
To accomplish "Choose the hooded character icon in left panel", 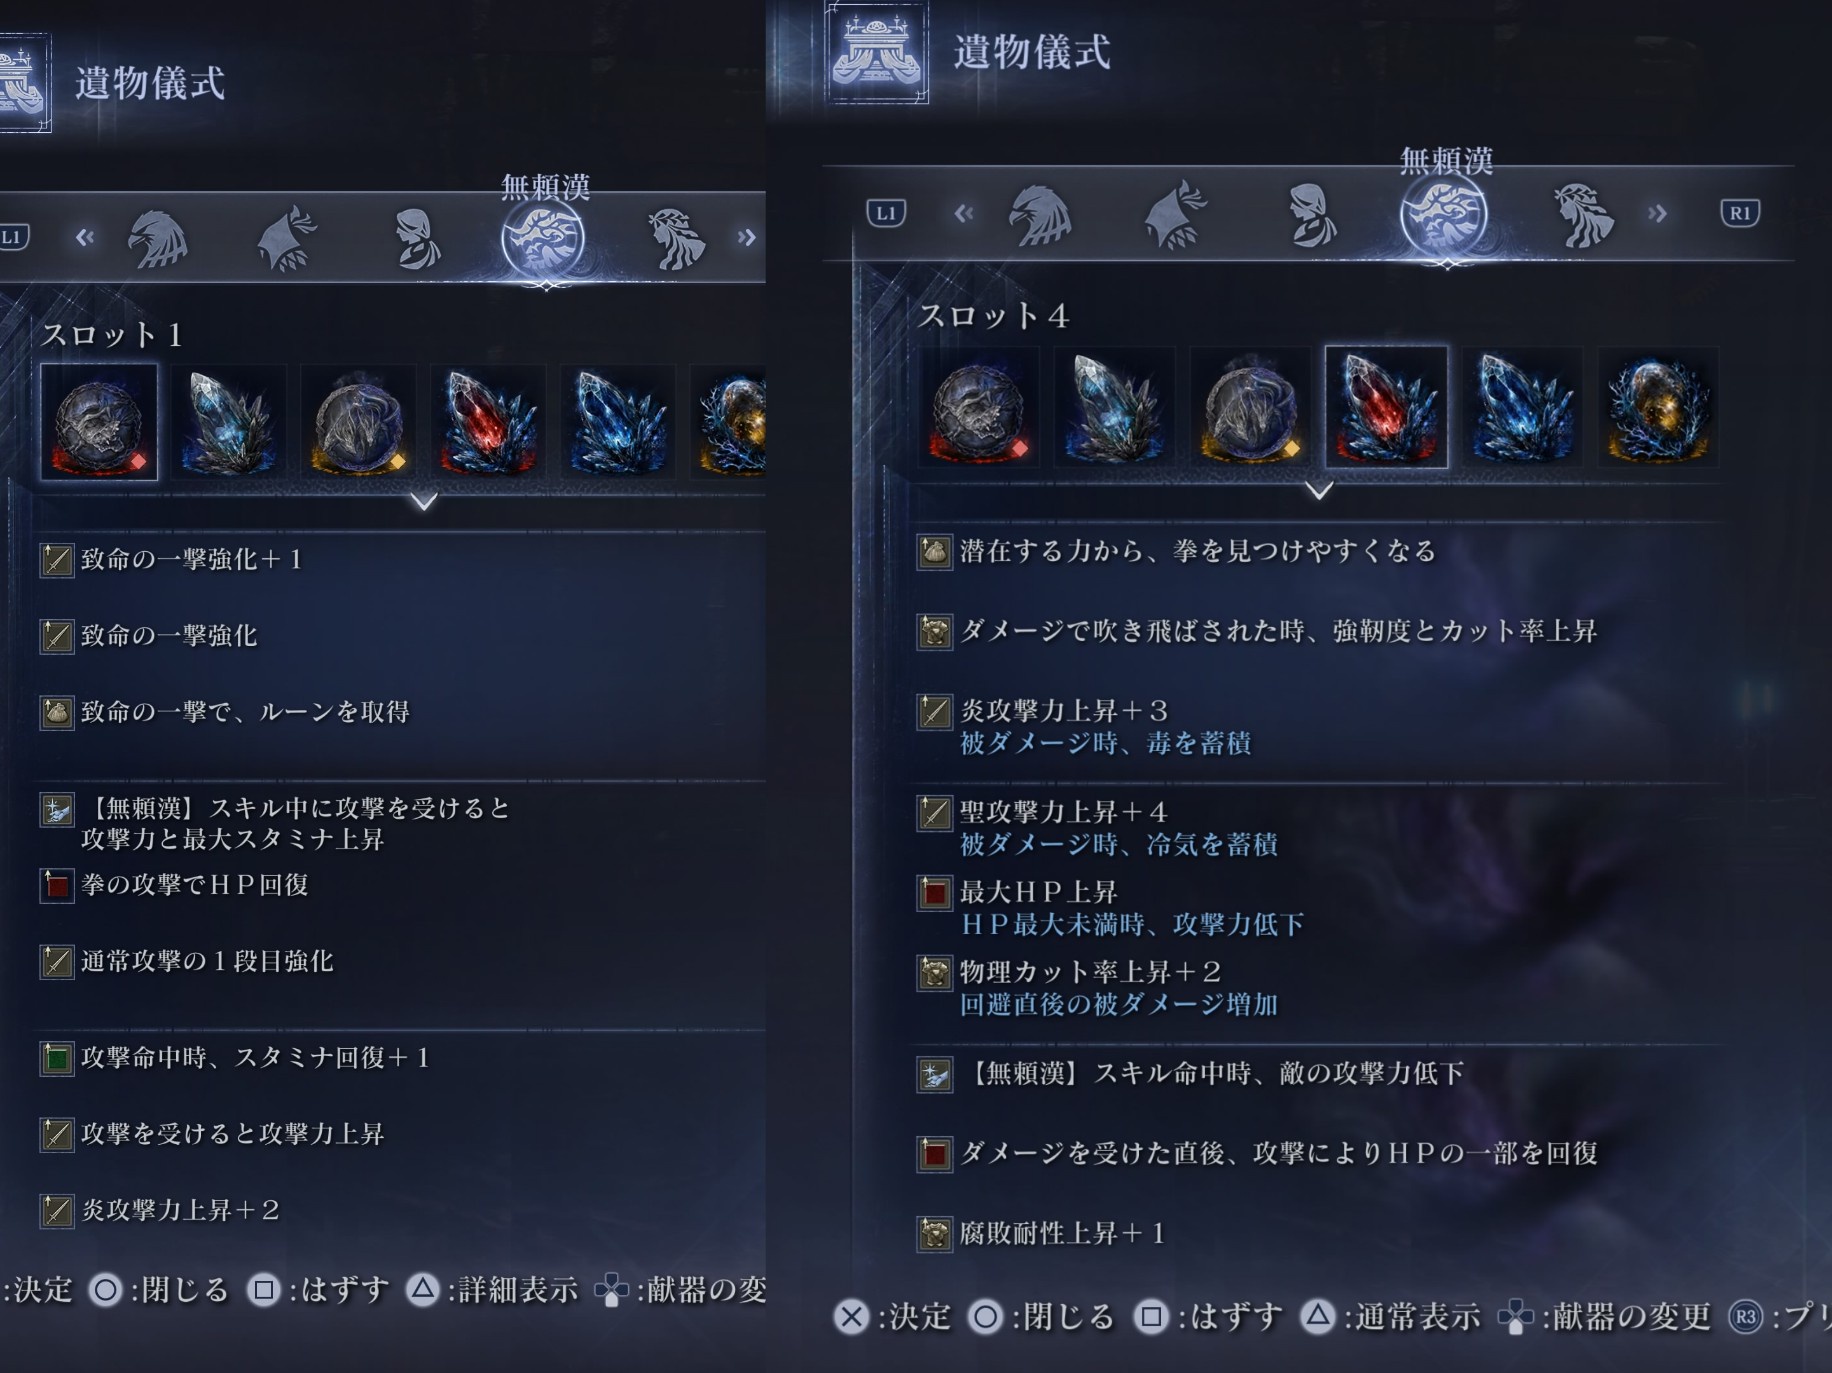I will pos(416,239).
